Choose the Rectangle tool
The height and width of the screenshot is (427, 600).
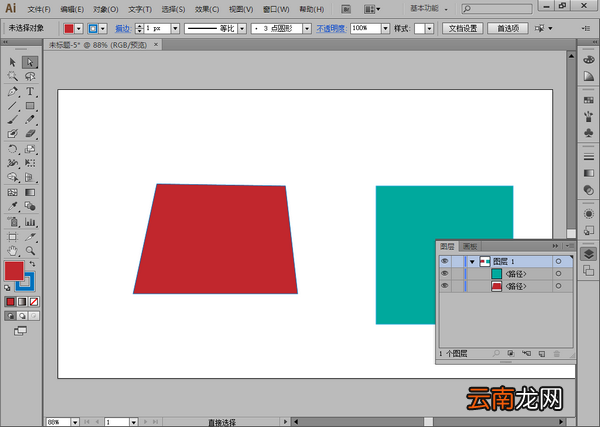(30, 106)
